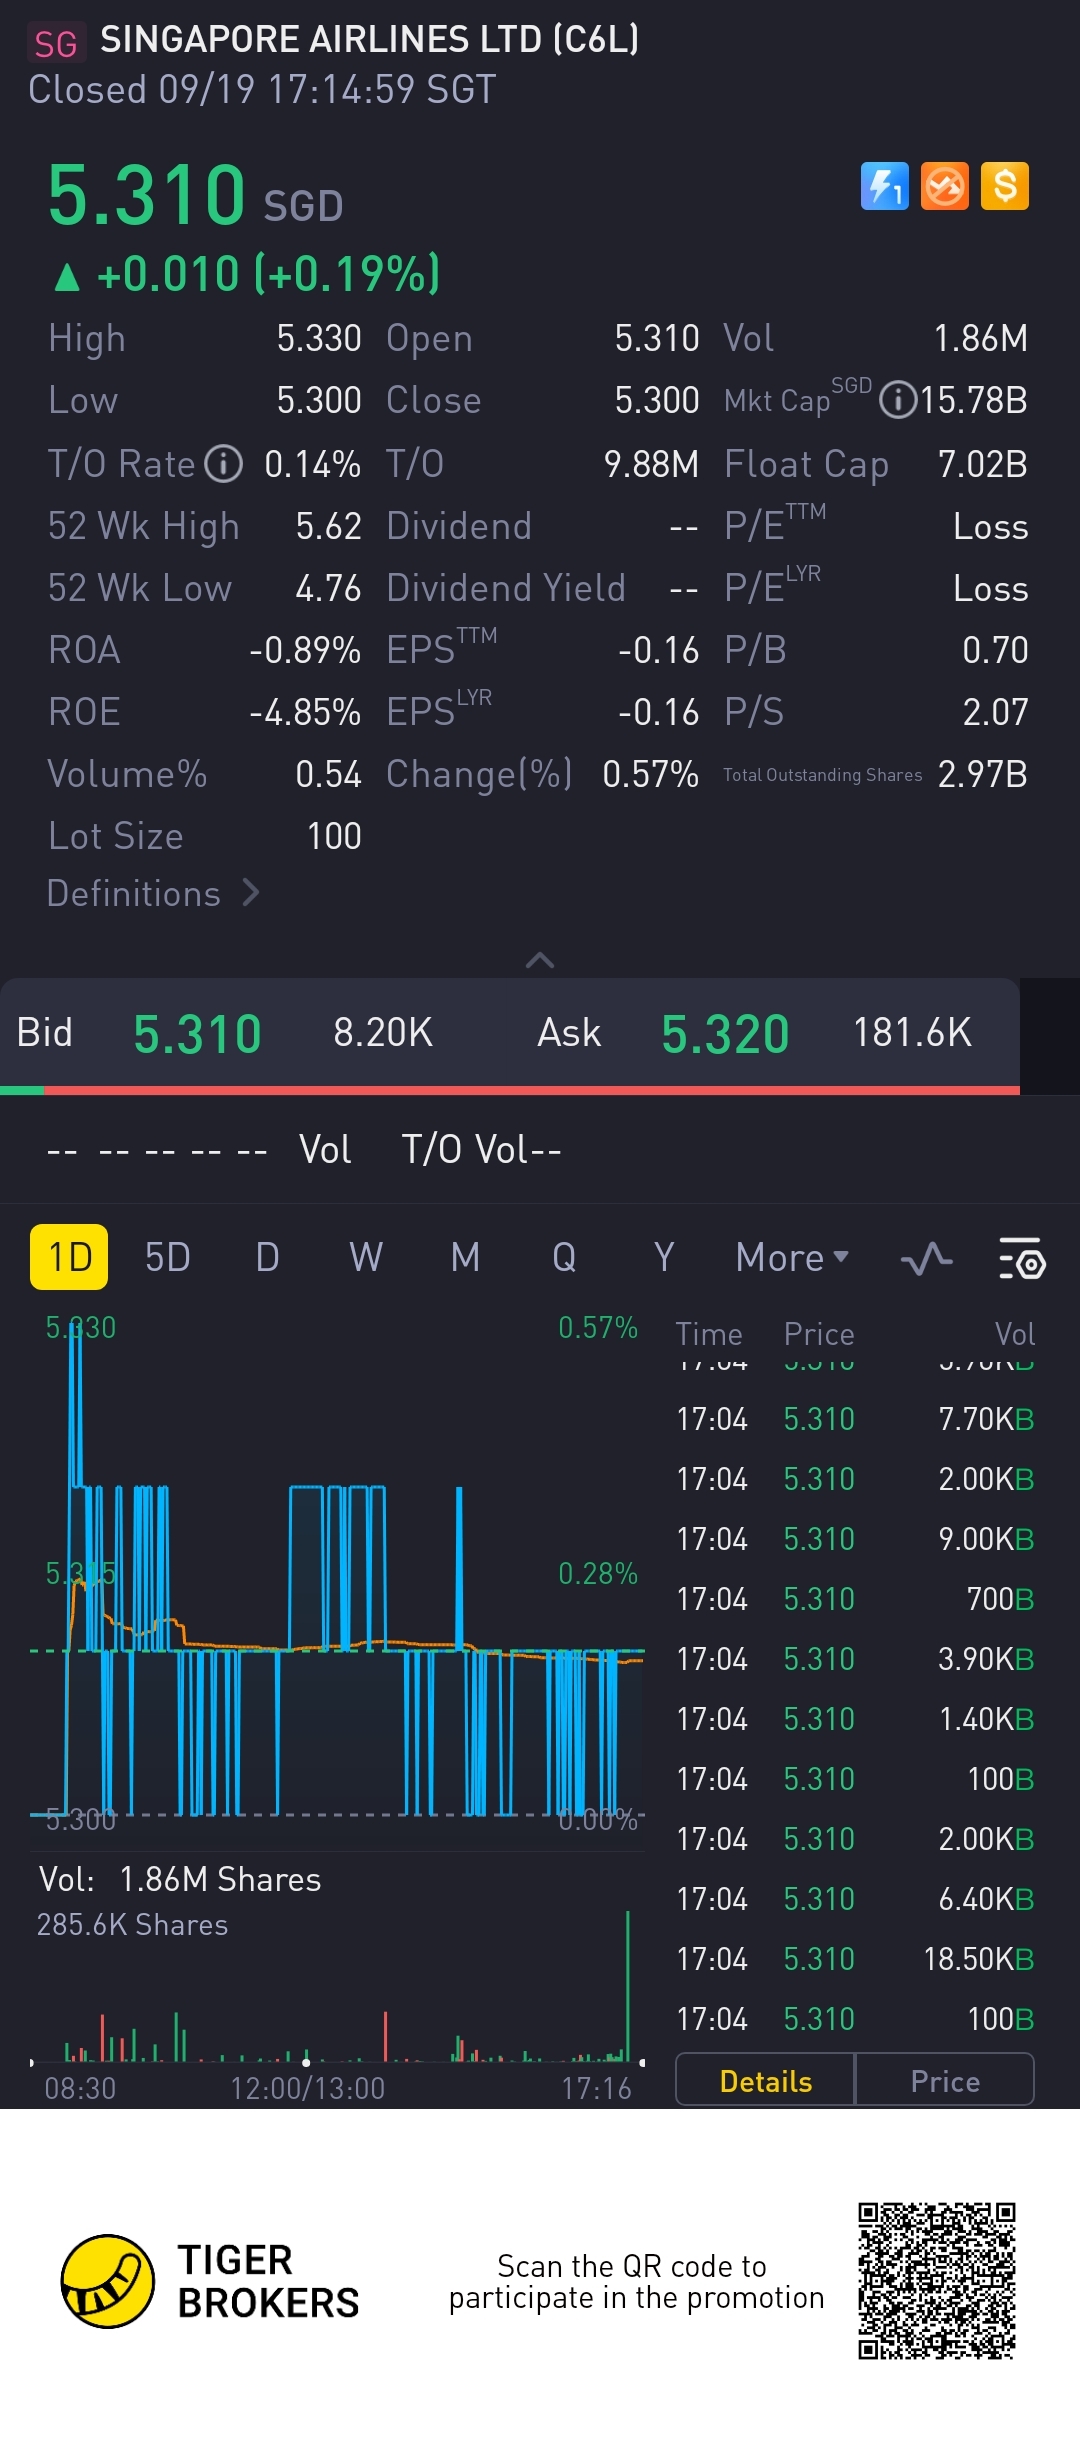
Task: Open chart display settings icon
Action: click(1021, 1259)
